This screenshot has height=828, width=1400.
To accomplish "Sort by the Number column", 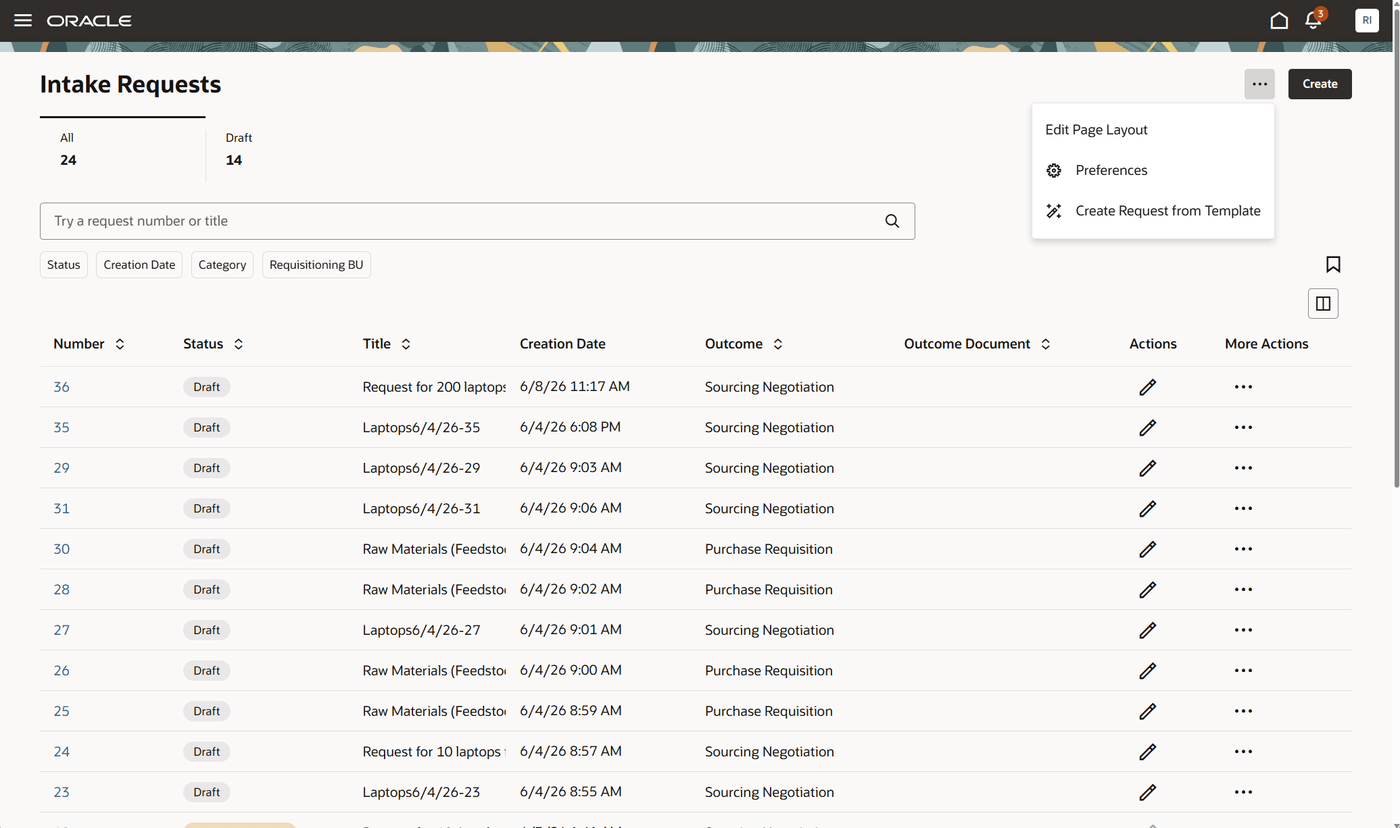I will coord(120,344).
